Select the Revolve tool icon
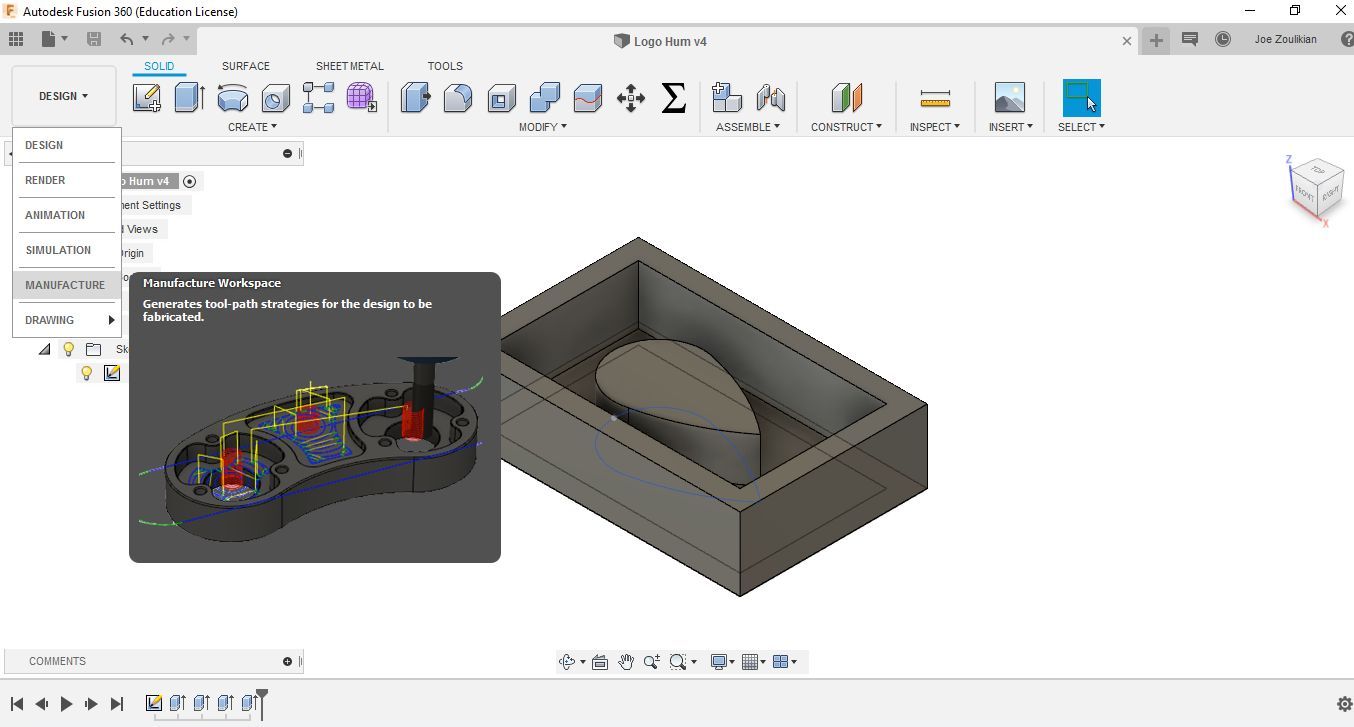This screenshot has height=727, width=1354. pyautogui.click(x=232, y=98)
